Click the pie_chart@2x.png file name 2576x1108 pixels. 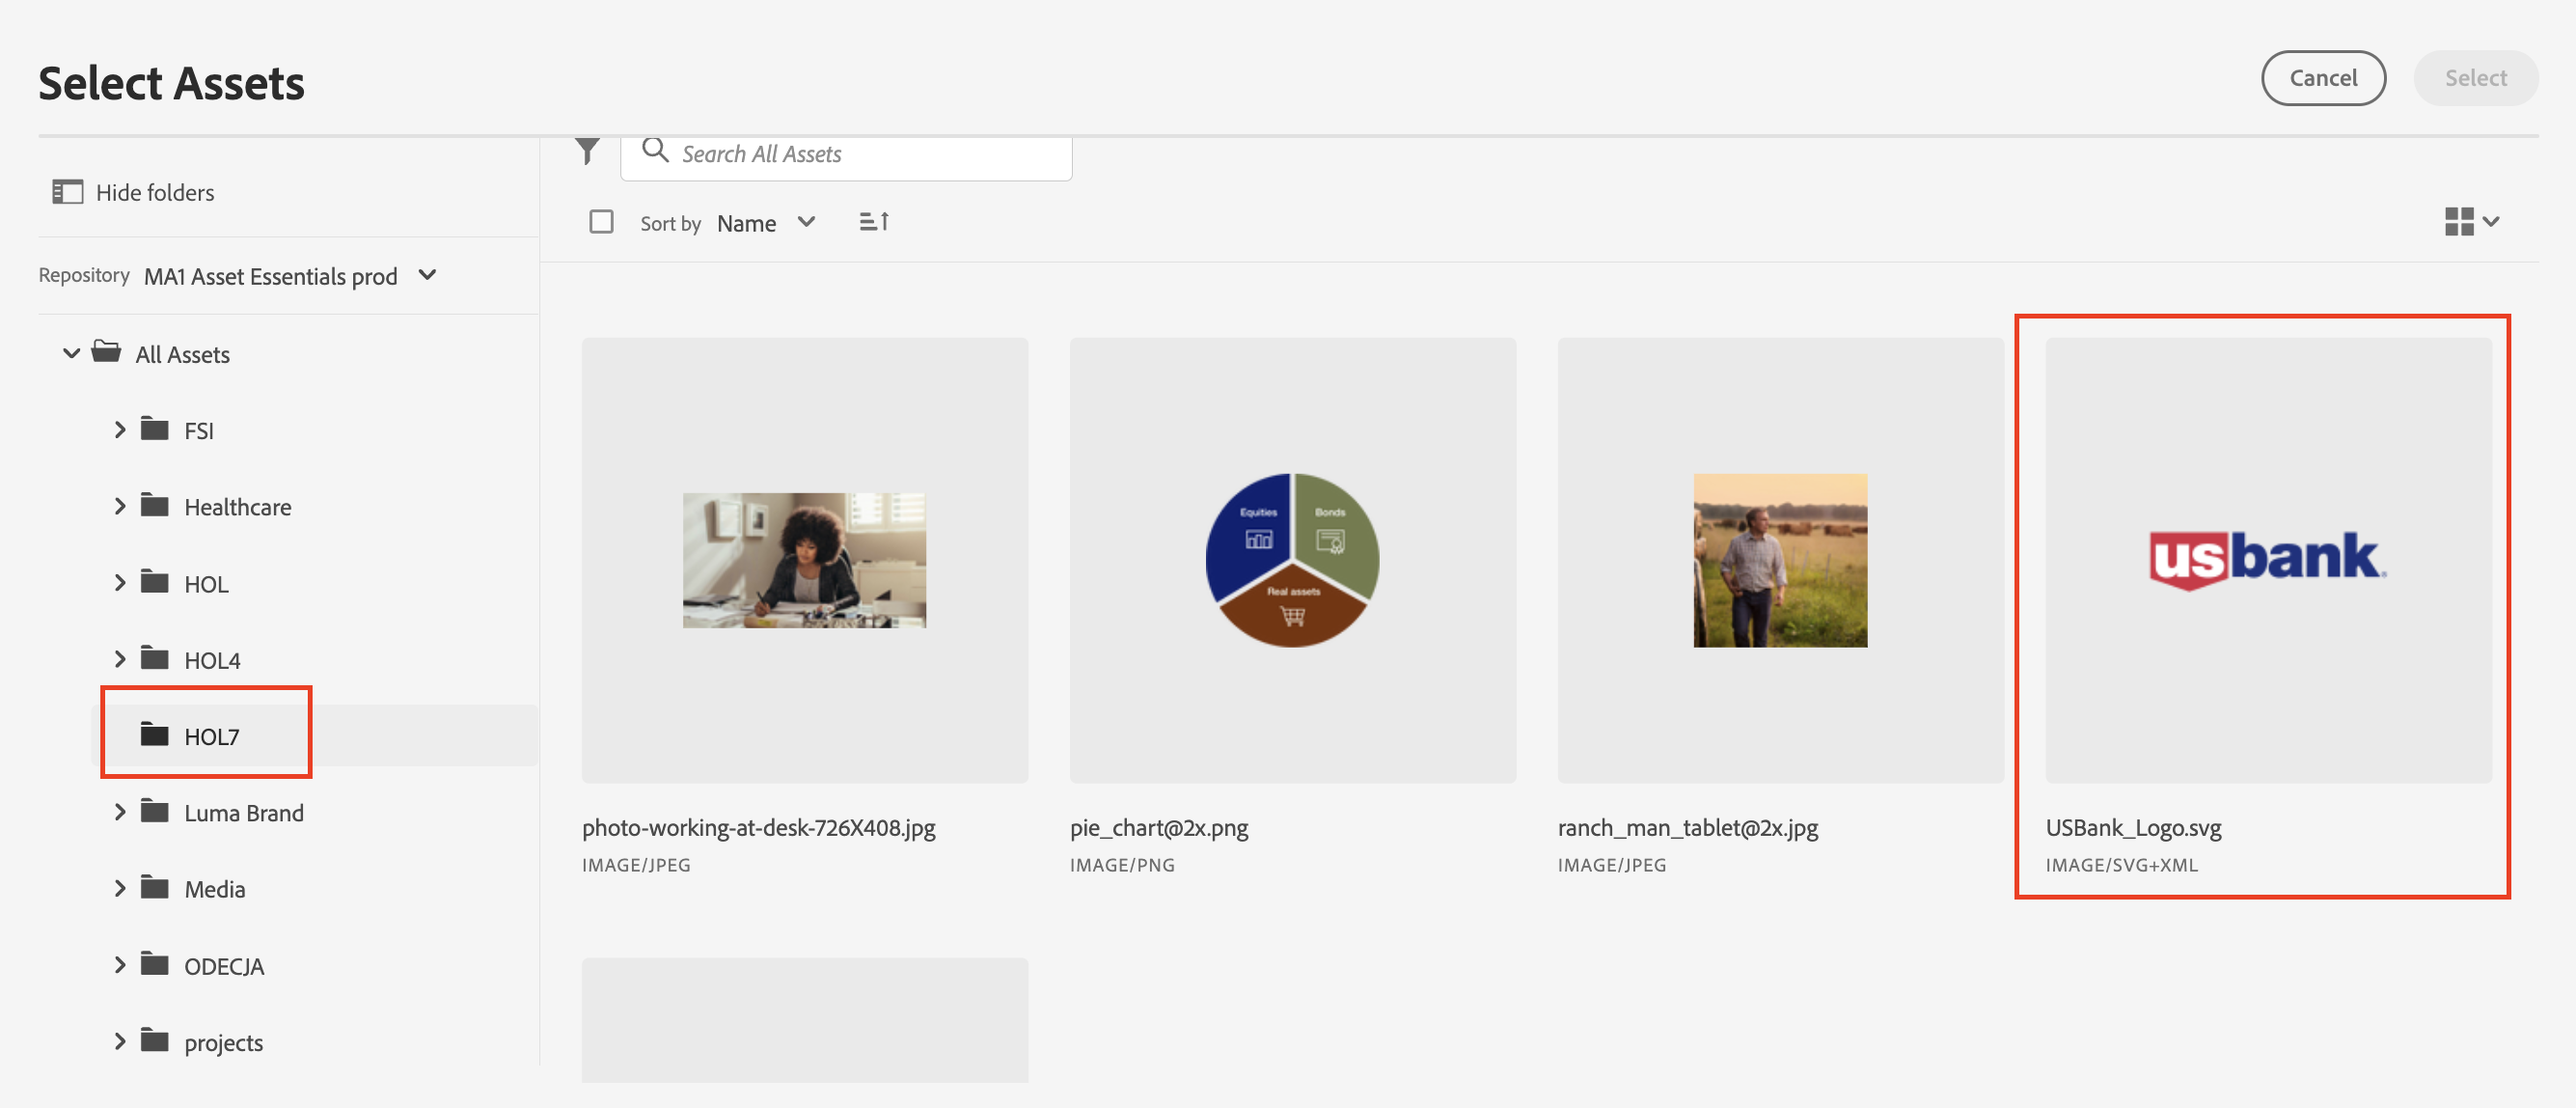(x=1159, y=828)
